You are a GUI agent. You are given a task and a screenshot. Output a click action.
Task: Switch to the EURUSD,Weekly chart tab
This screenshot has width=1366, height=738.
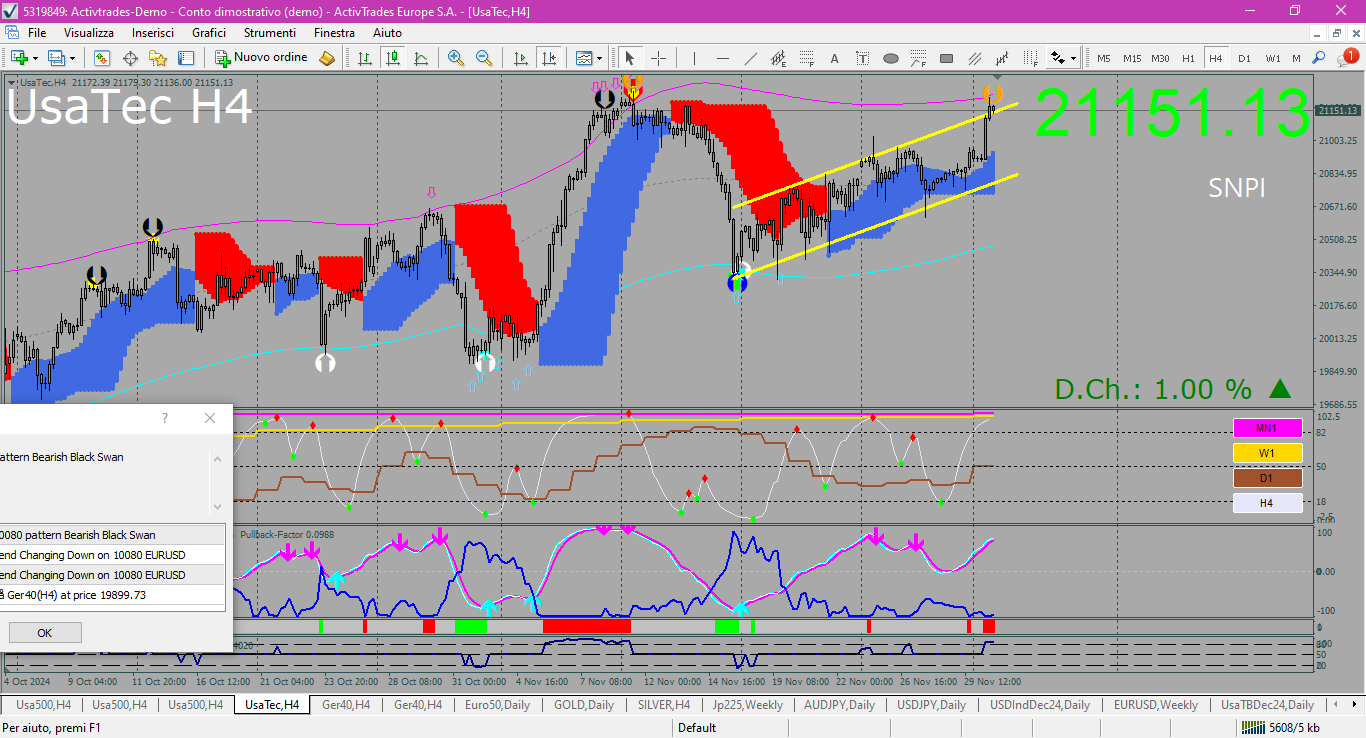[x=1155, y=705]
